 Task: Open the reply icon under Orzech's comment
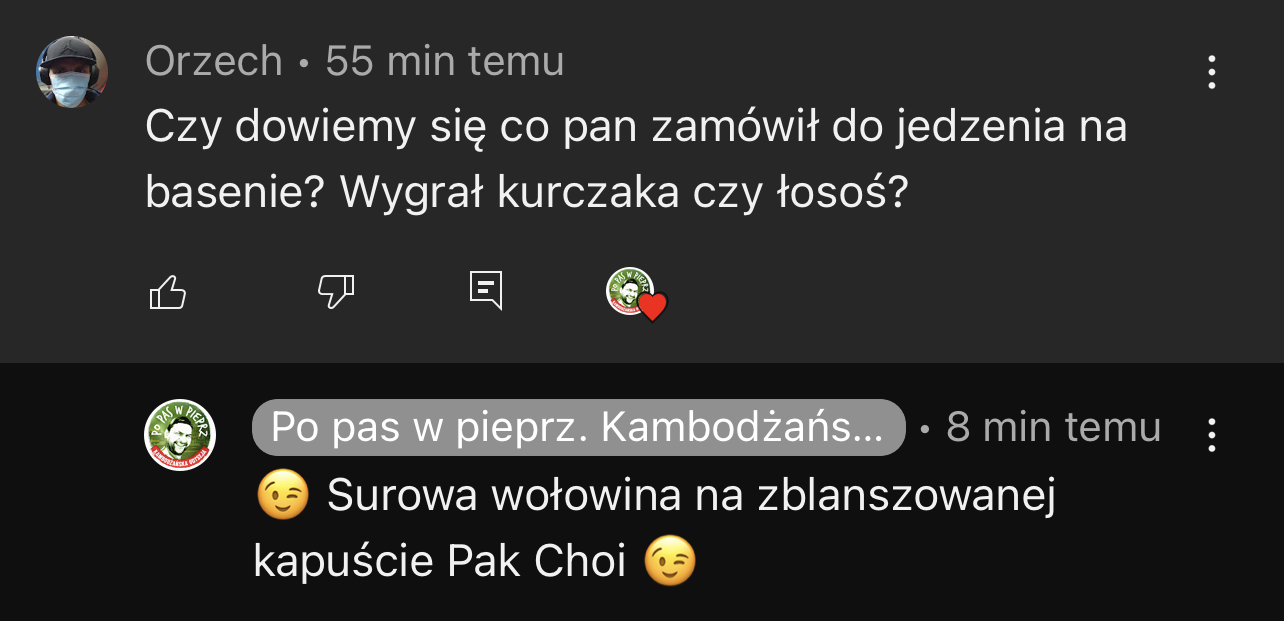(486, 290)
